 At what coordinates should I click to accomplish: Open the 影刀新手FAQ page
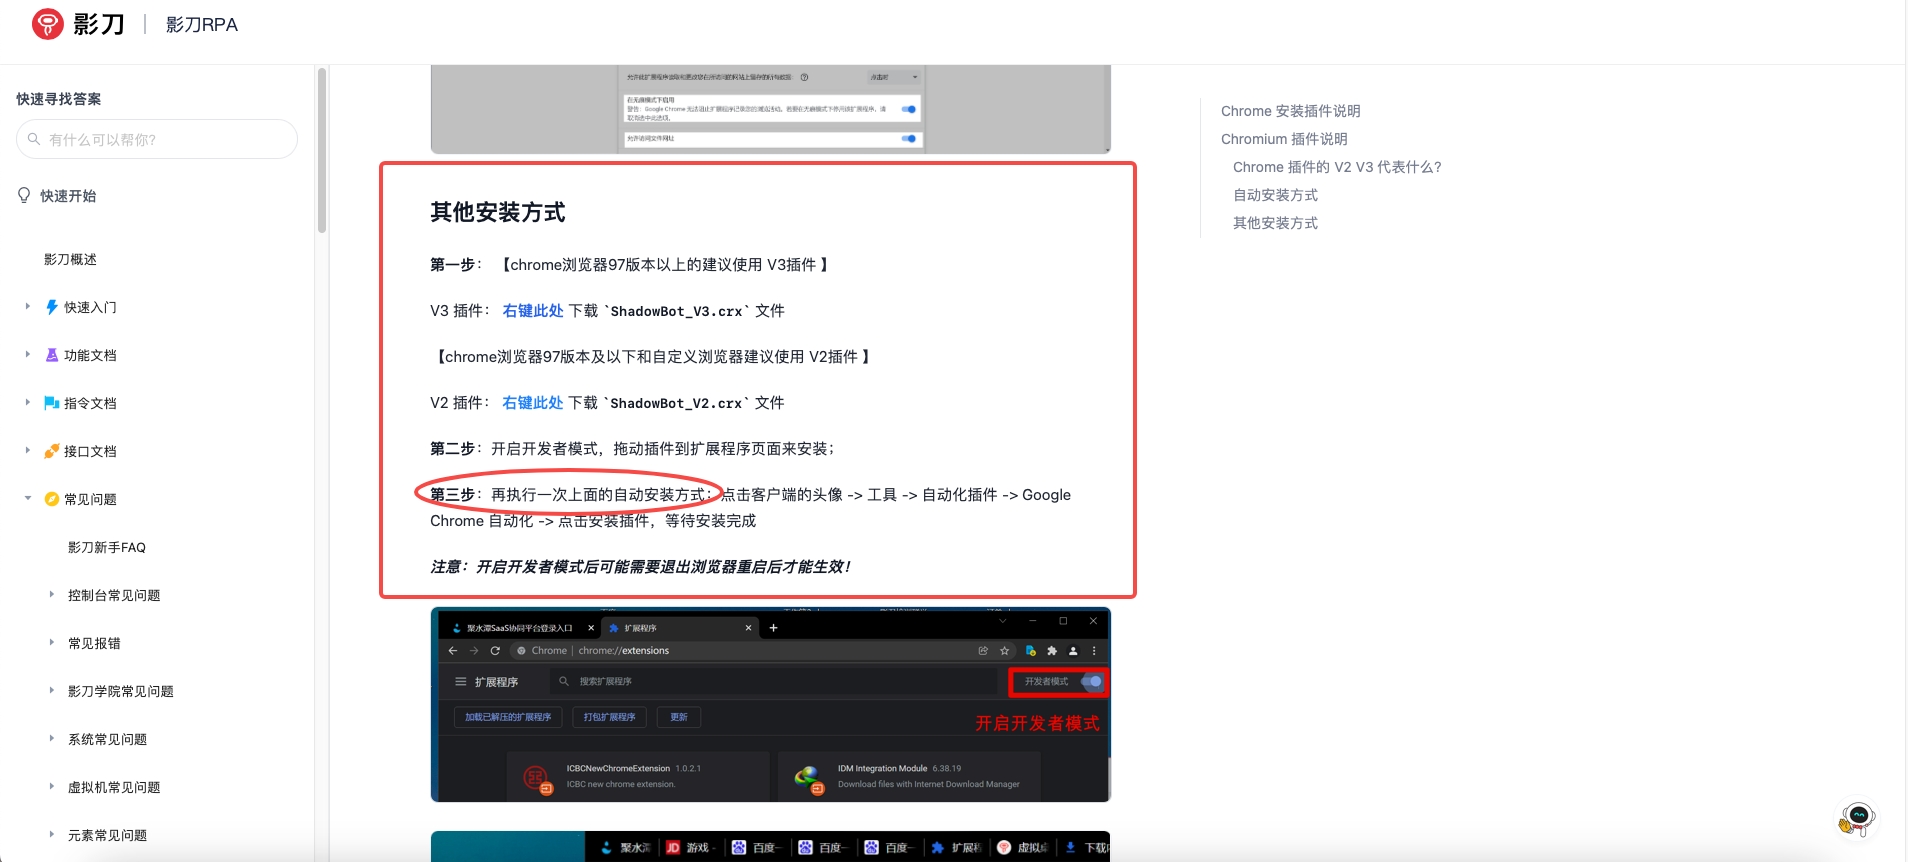107,547
